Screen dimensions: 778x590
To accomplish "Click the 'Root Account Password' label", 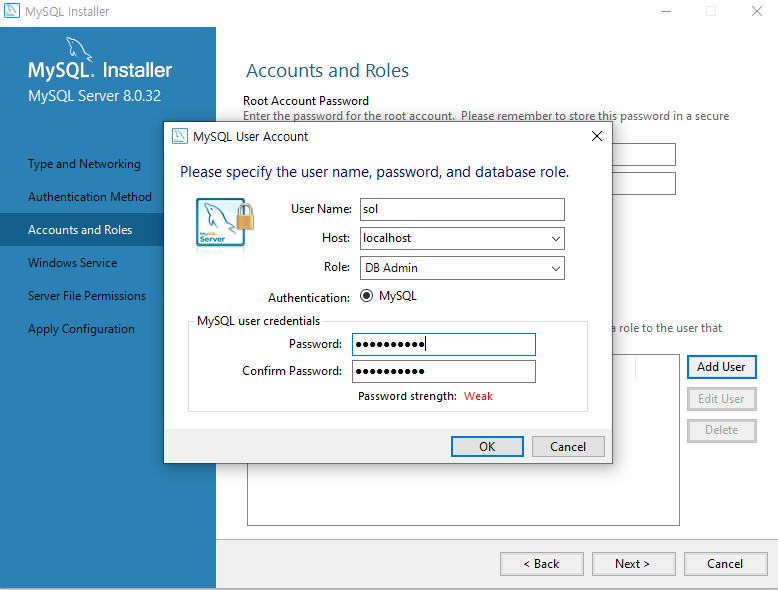I will coord(306,101).
